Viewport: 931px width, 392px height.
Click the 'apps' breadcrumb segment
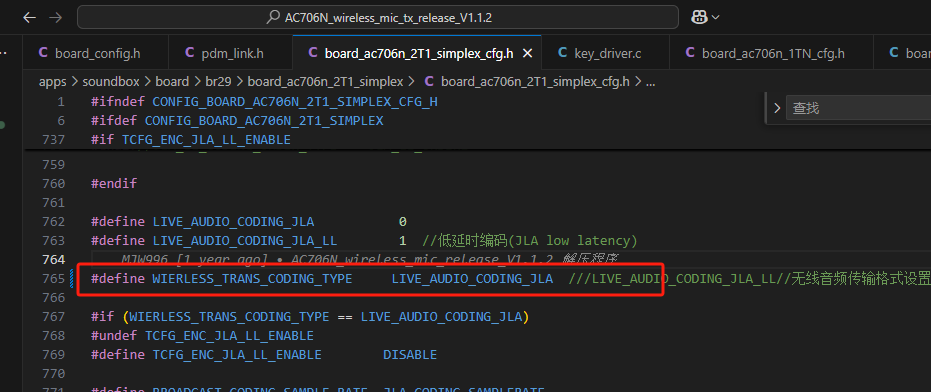point(53,82)
